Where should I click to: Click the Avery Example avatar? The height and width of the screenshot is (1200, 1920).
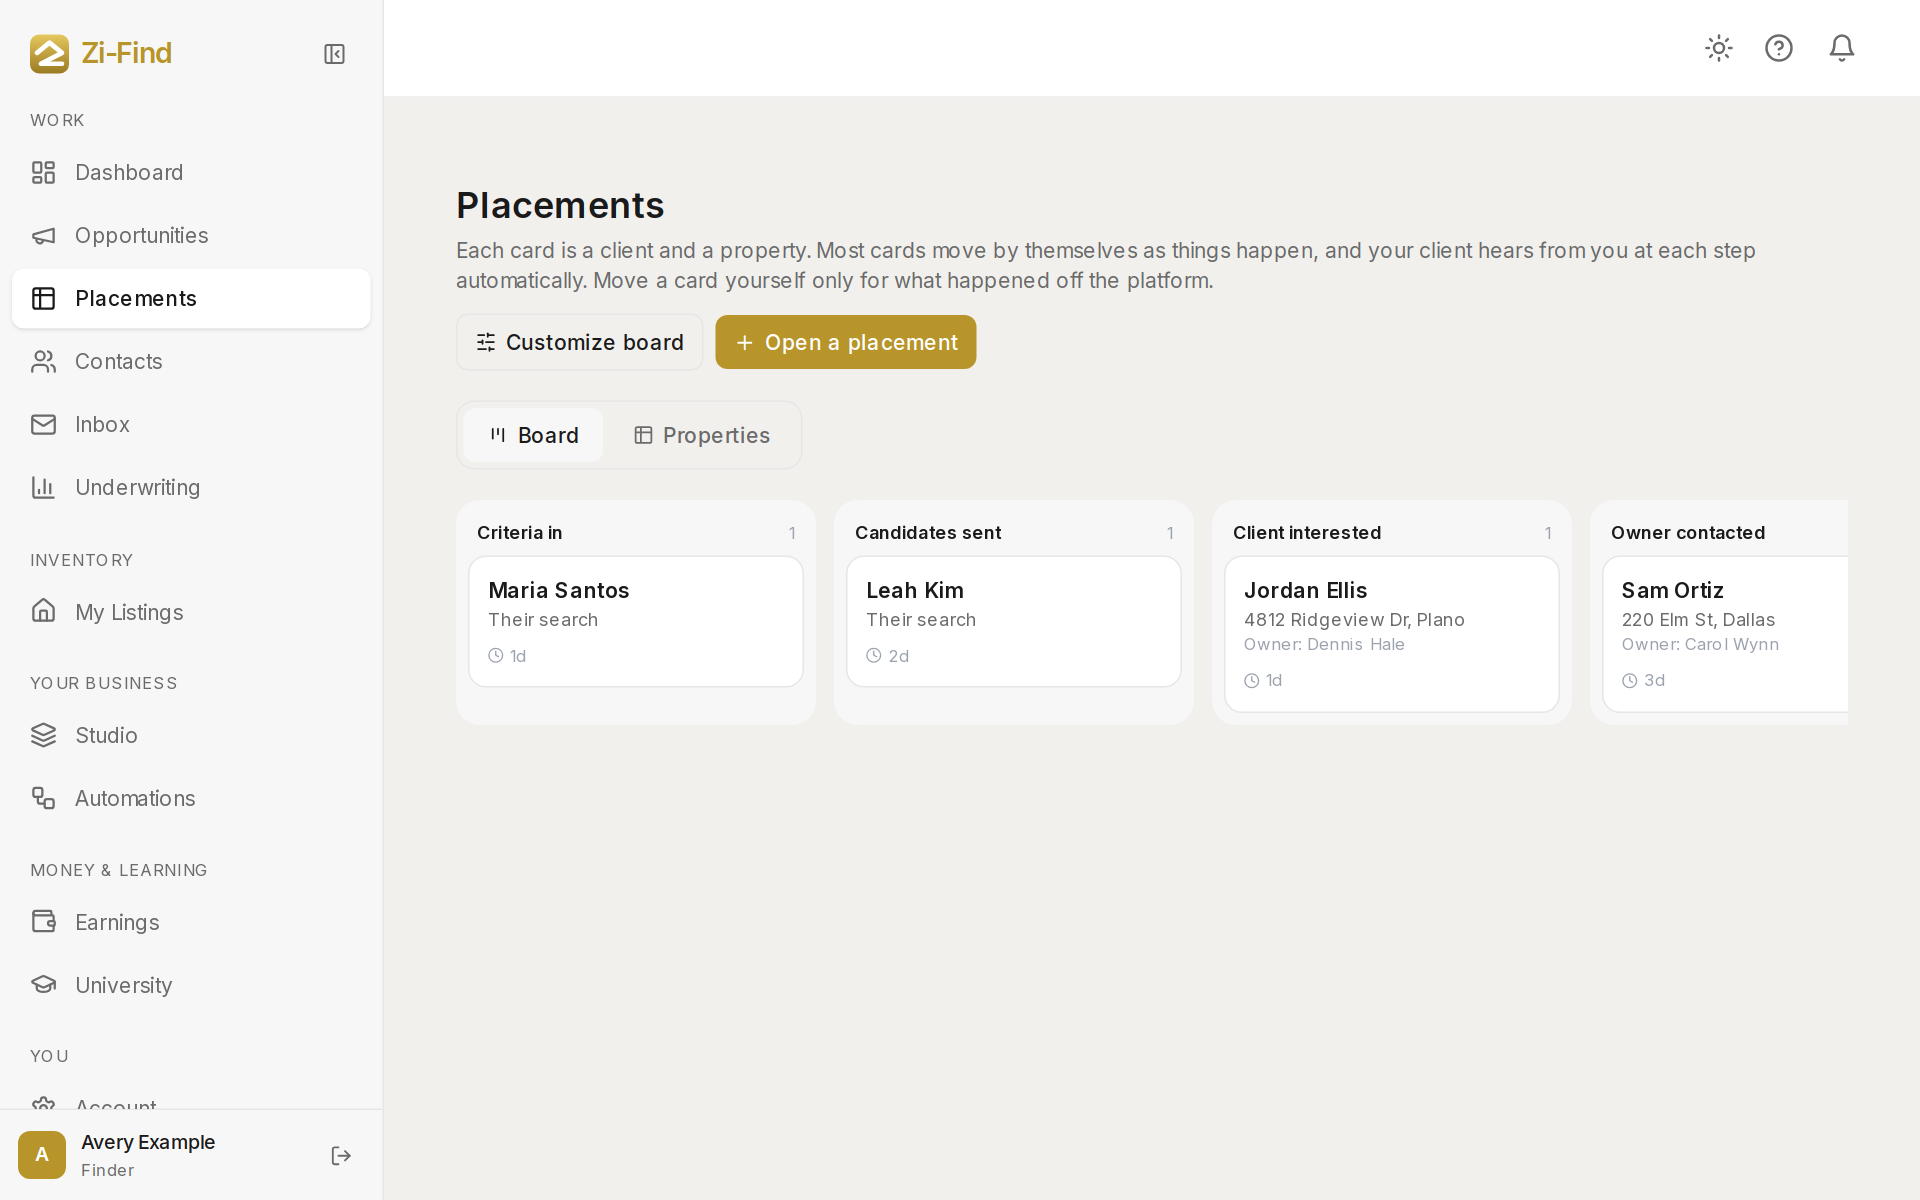click(42, 1155)
